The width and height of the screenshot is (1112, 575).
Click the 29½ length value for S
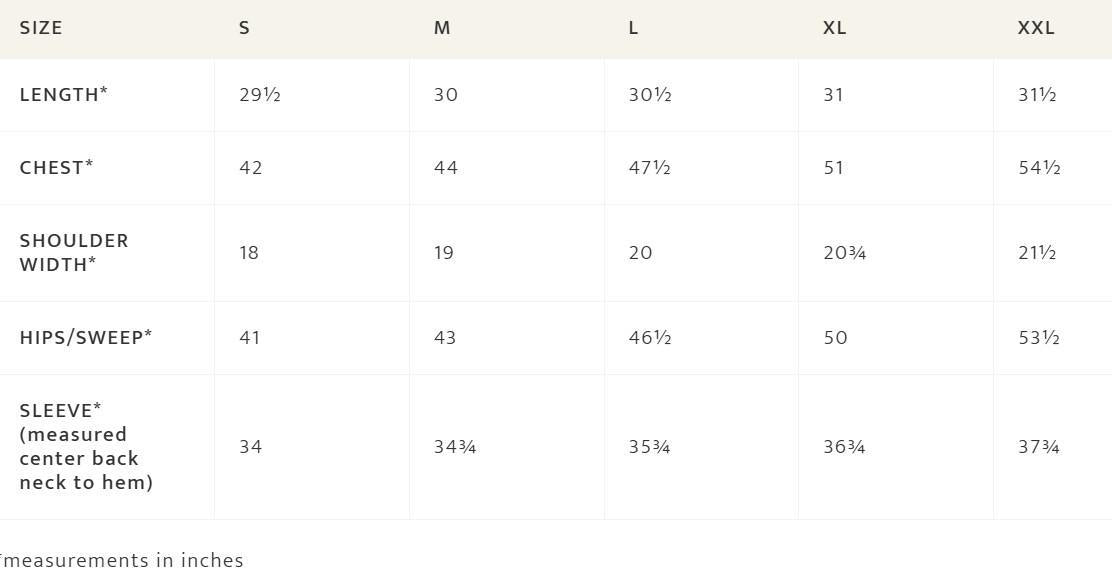tap(260, 95)
